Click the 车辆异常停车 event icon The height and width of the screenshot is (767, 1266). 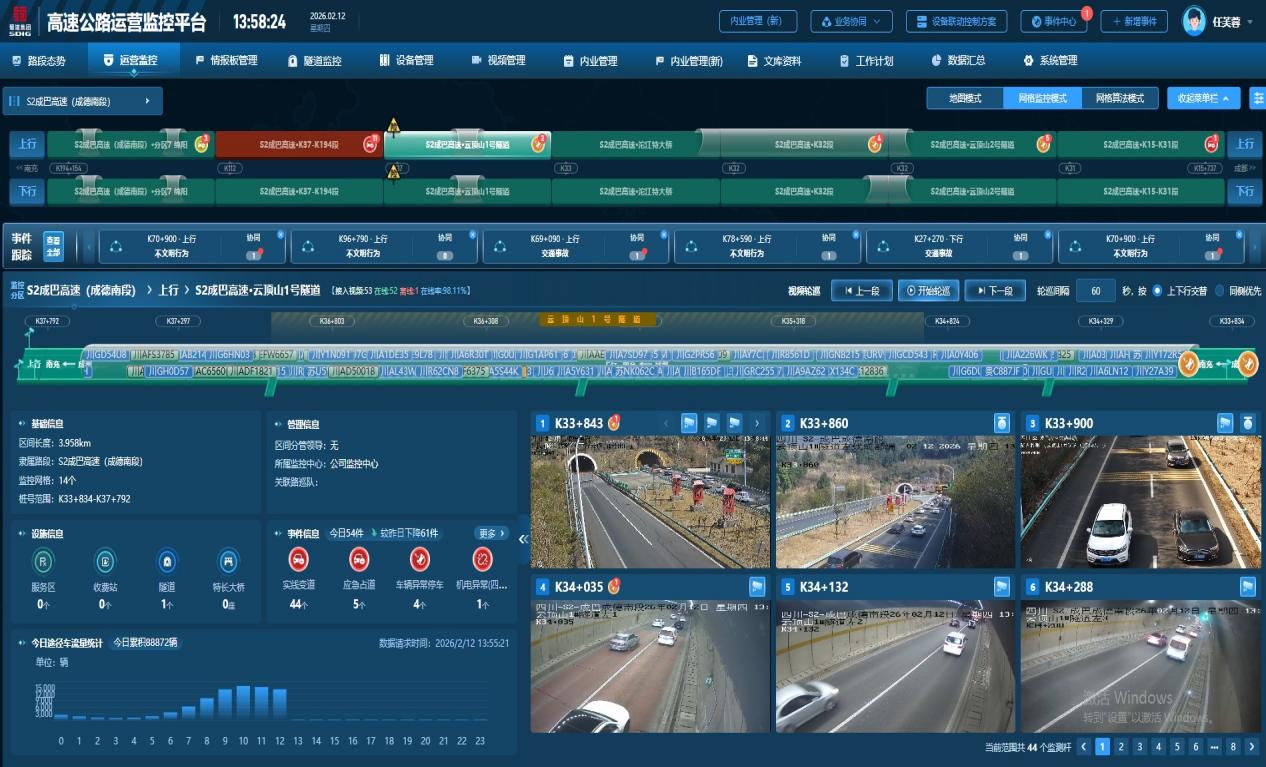[x=421, y=559]
